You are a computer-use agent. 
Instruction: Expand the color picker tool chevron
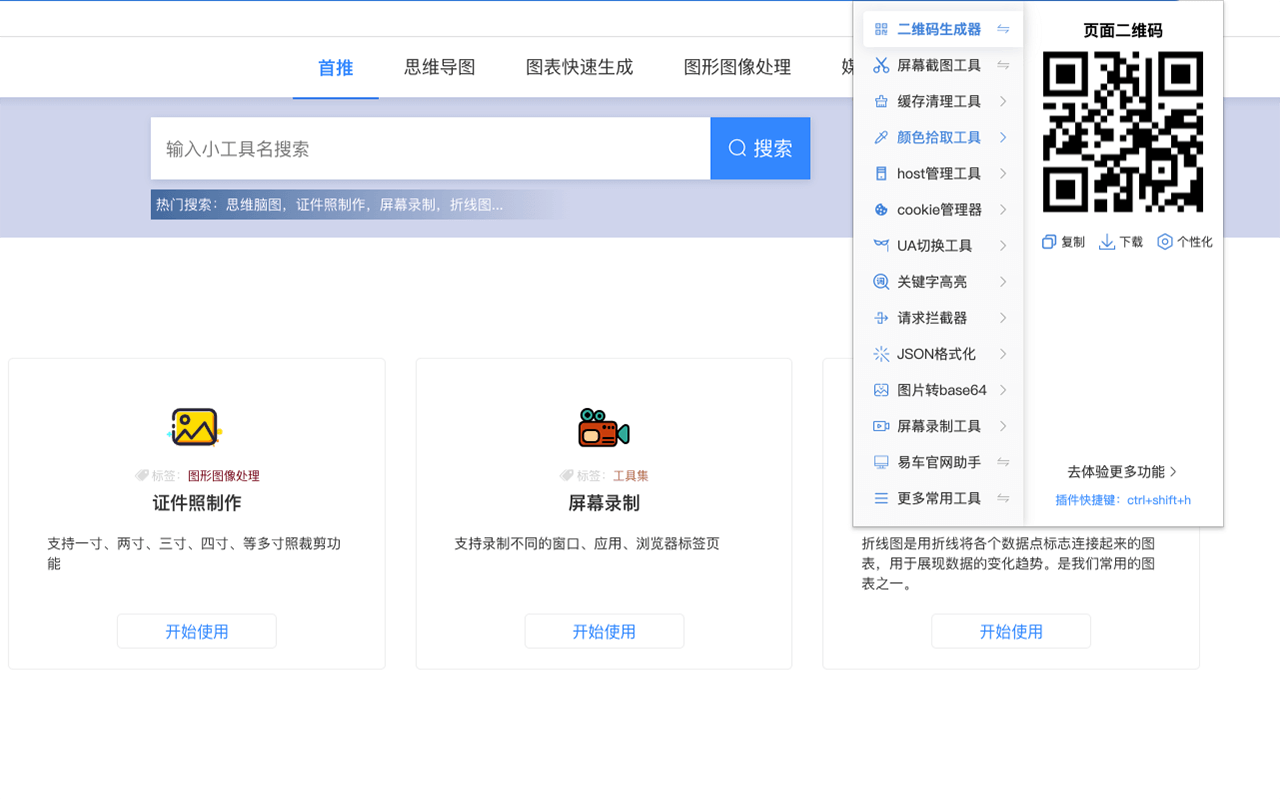[x=1003, y=137]
